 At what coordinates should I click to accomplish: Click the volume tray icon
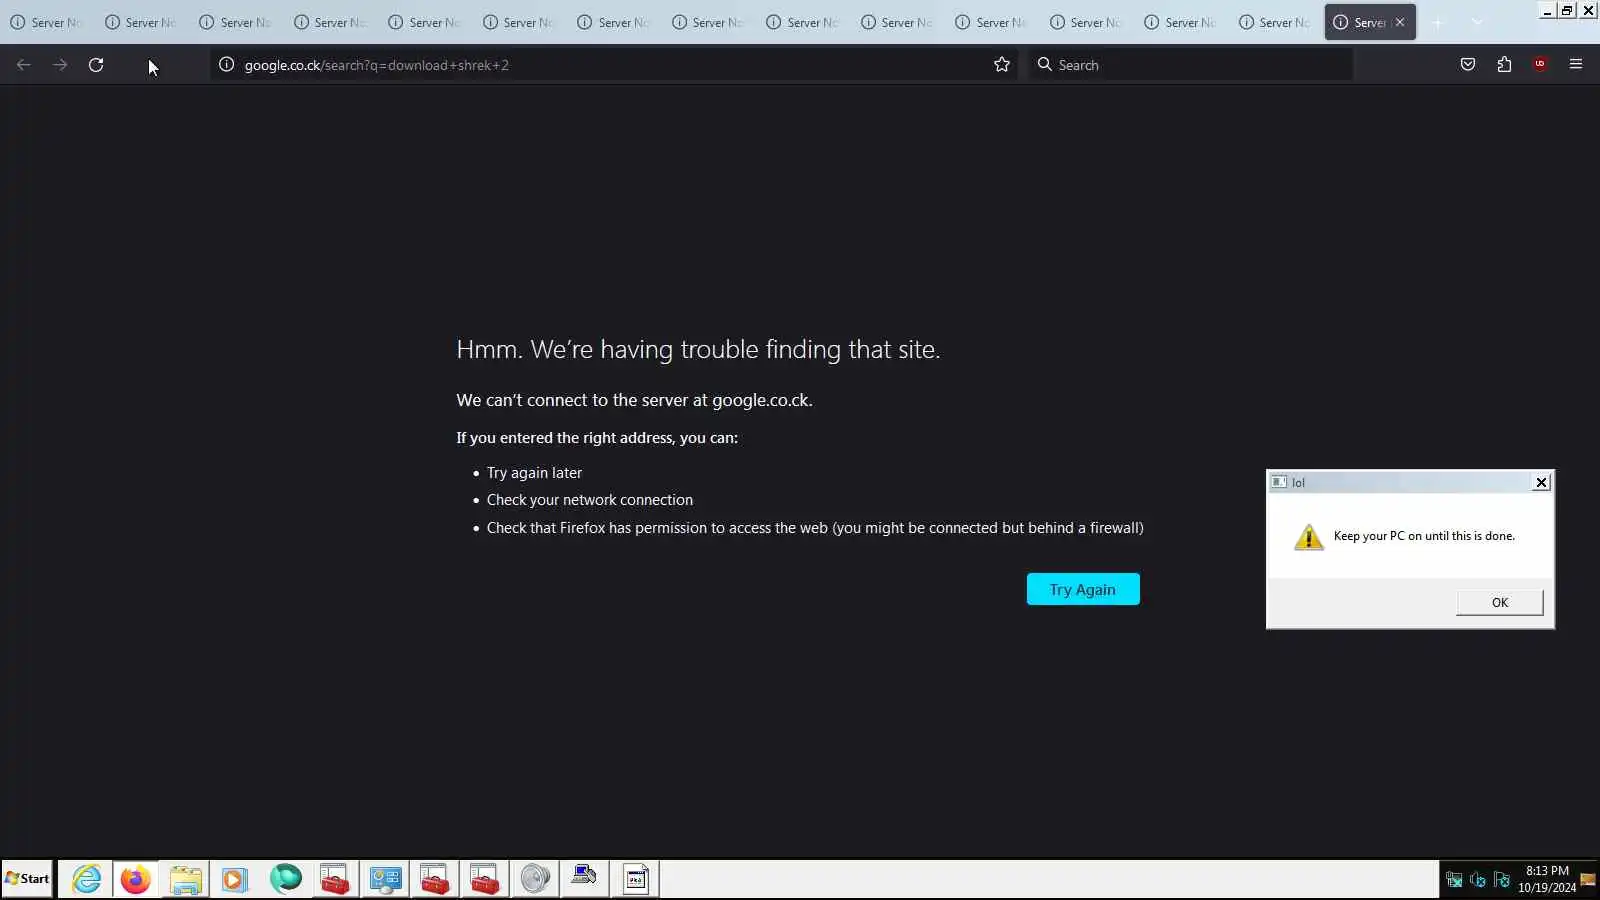pyautogui.click(x=1478, y=880)
